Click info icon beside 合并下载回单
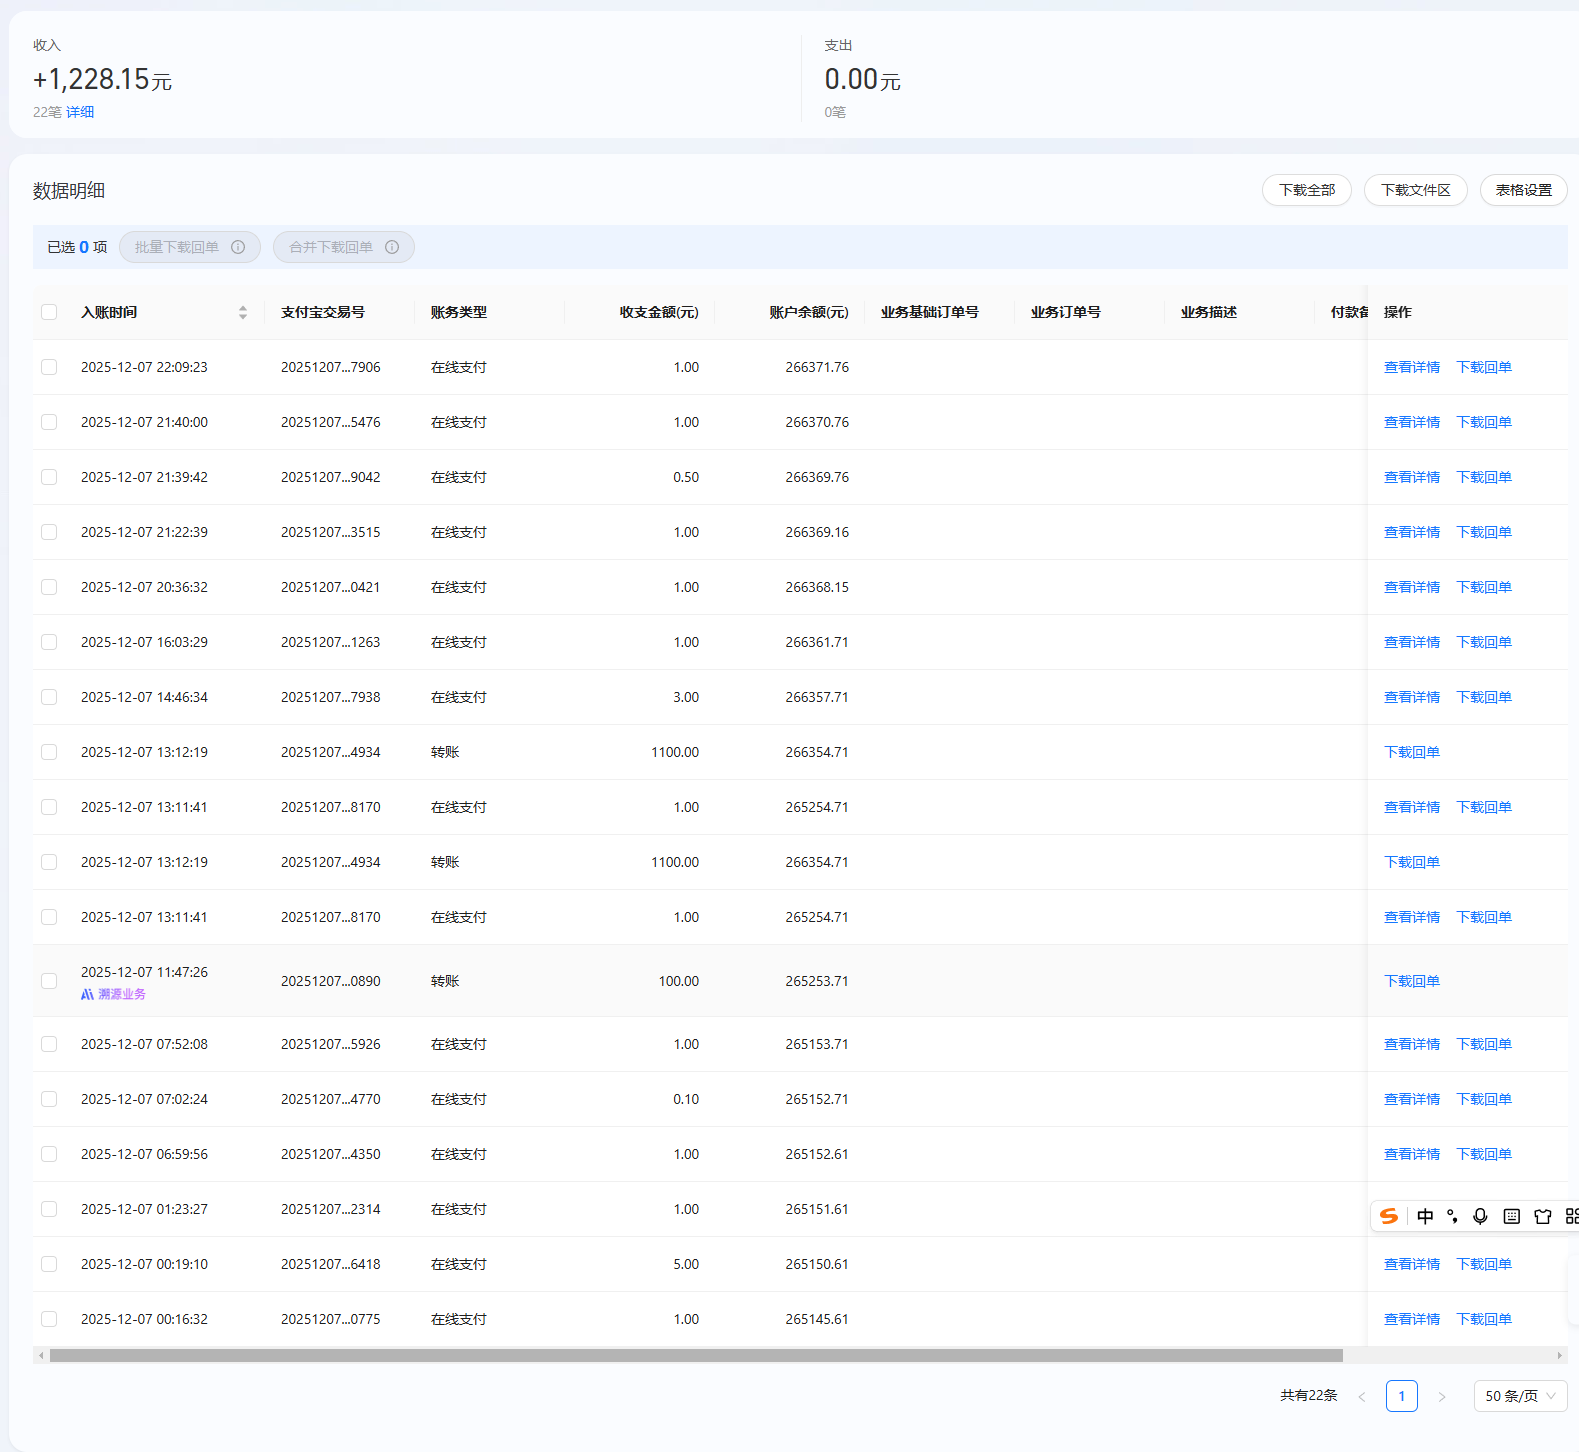This screenshot has height=1452, width=1579. (392, 247)
